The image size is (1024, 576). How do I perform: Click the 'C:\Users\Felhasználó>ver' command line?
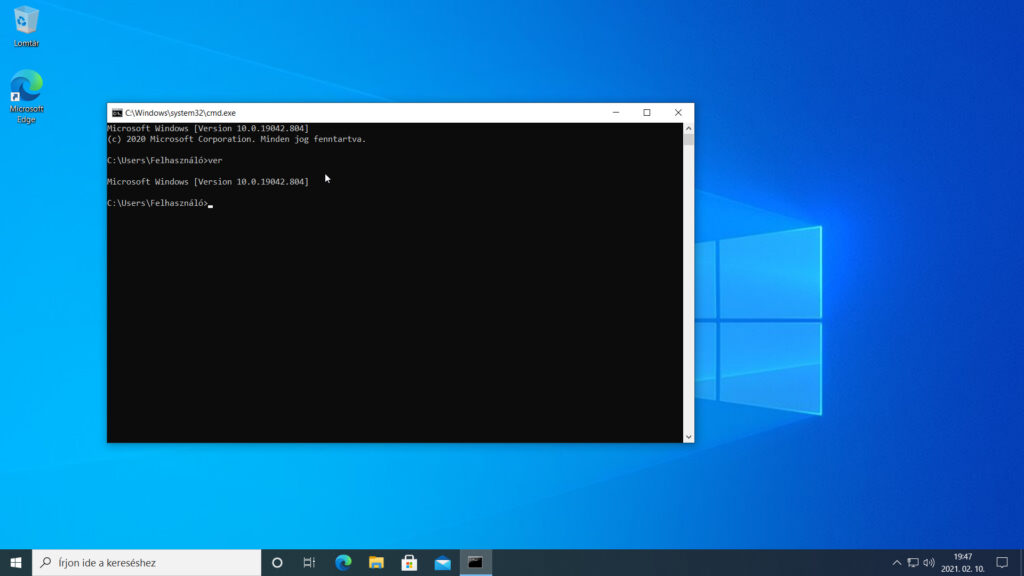click(x=165, y=160)
